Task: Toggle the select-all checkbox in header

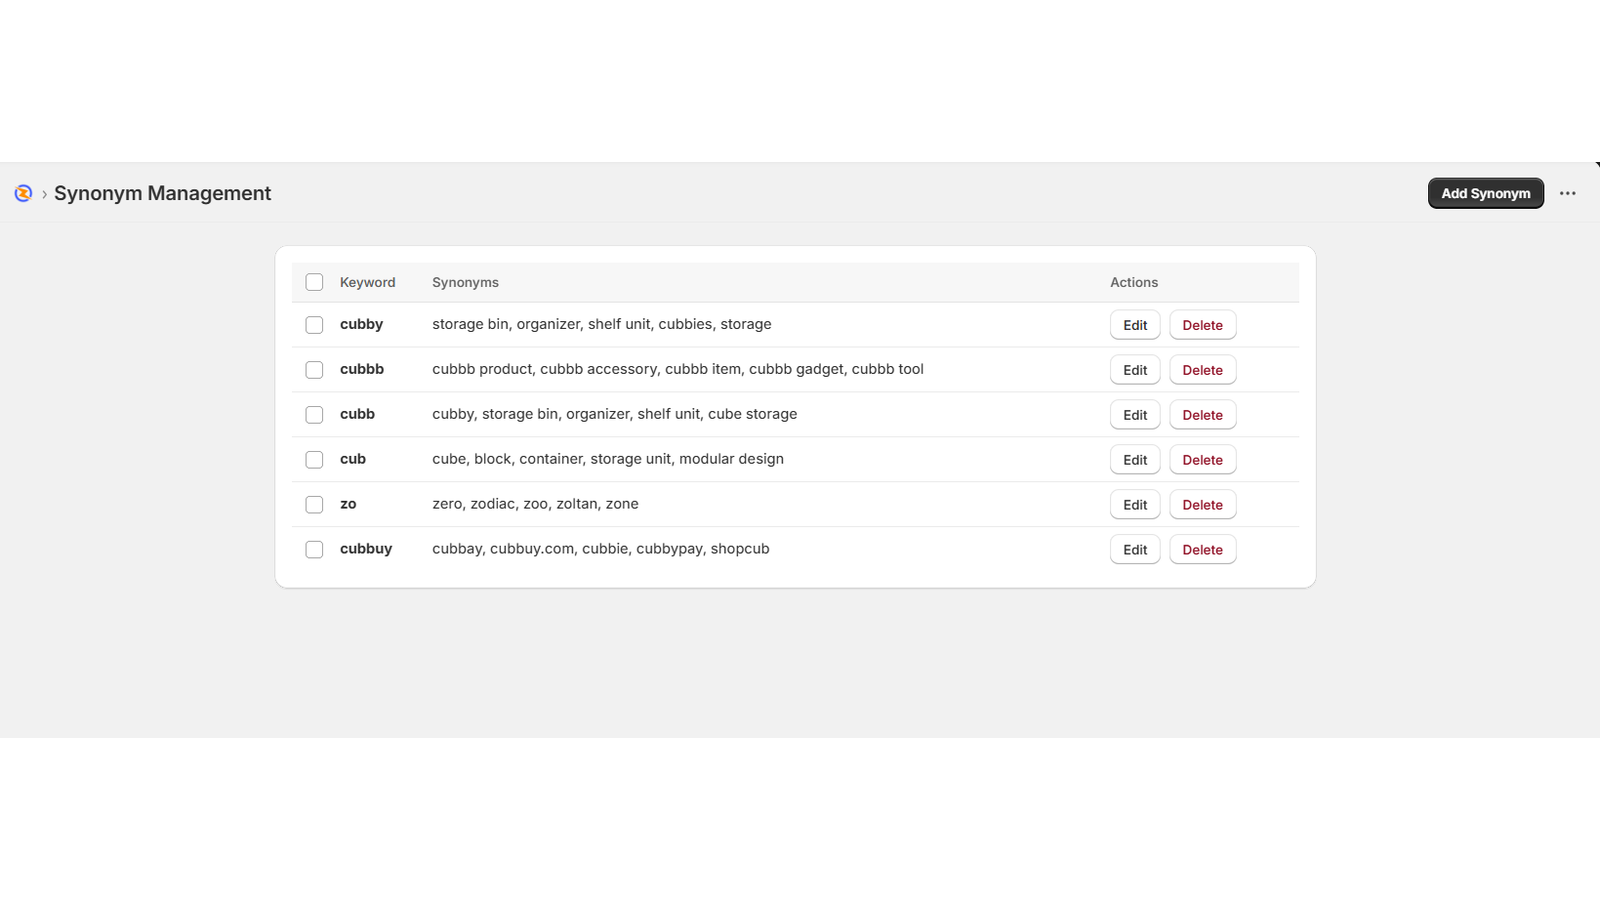Action: coord(314,282)
